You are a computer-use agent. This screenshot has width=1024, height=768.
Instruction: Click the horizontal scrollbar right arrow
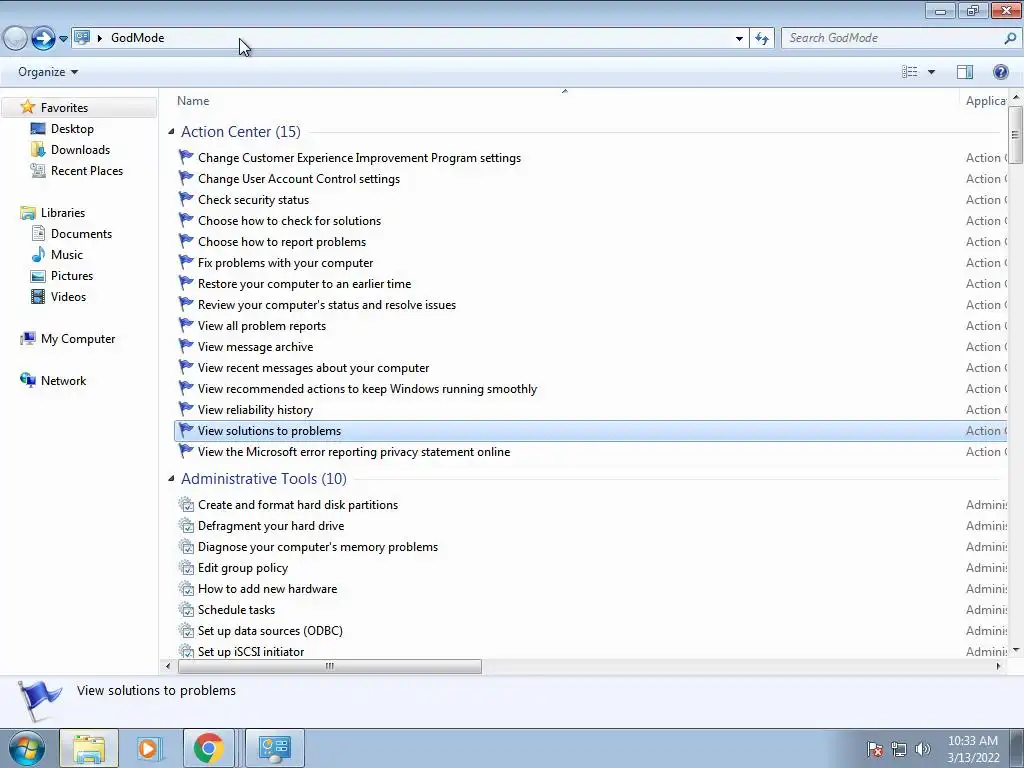pos(998,666)
